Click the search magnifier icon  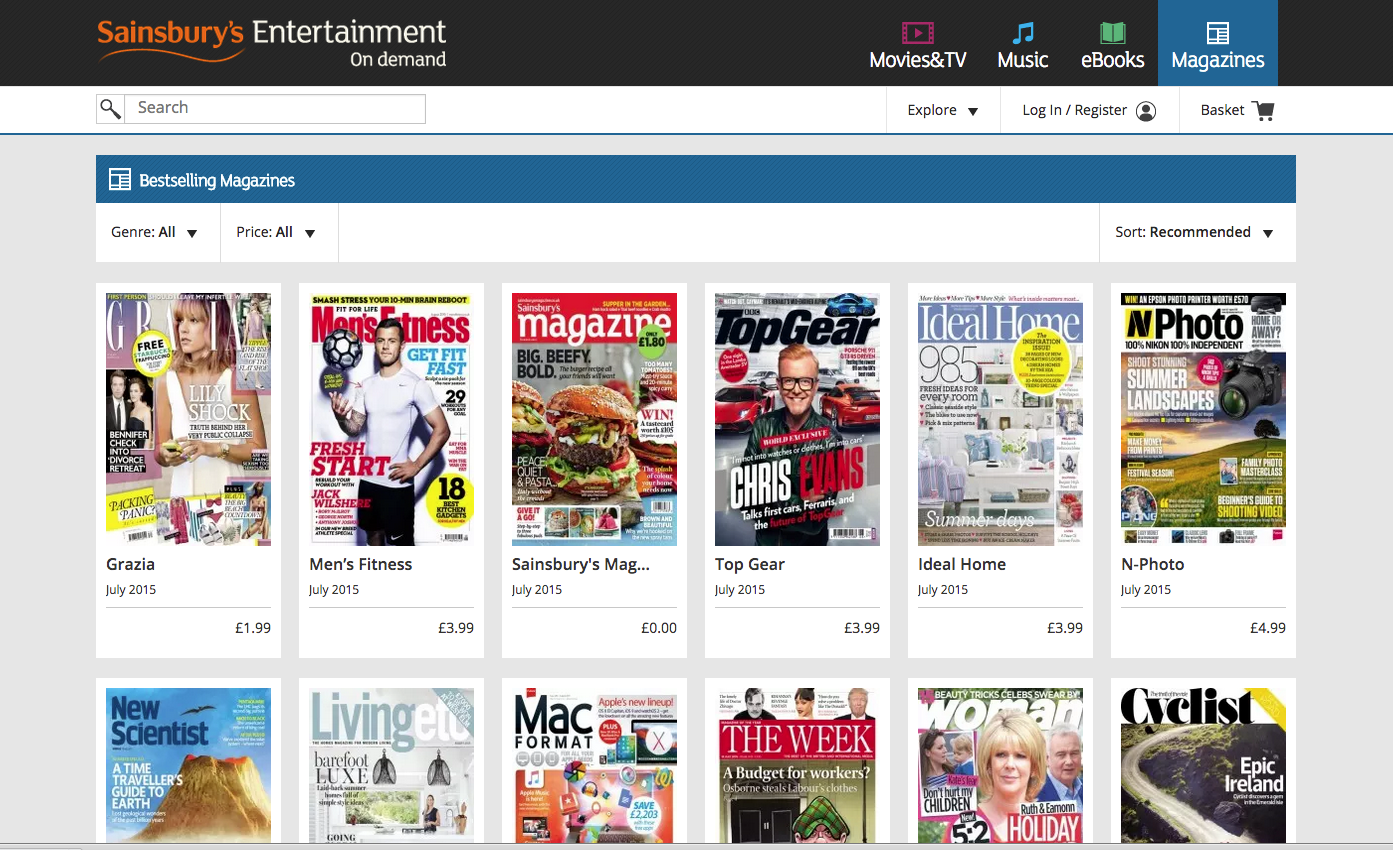point(110,109)
